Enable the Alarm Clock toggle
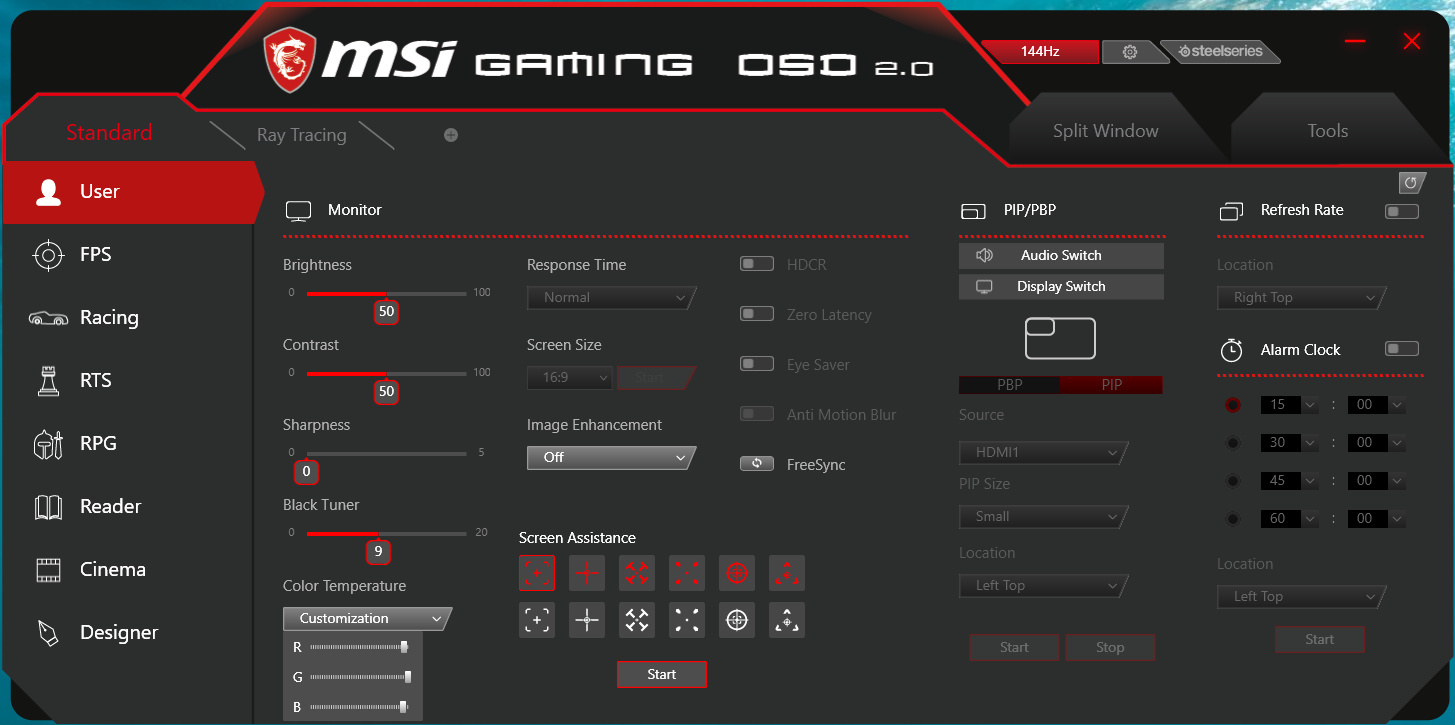Image resolution: width=1455 pixels, height=725 pixels. (1402, 349)
